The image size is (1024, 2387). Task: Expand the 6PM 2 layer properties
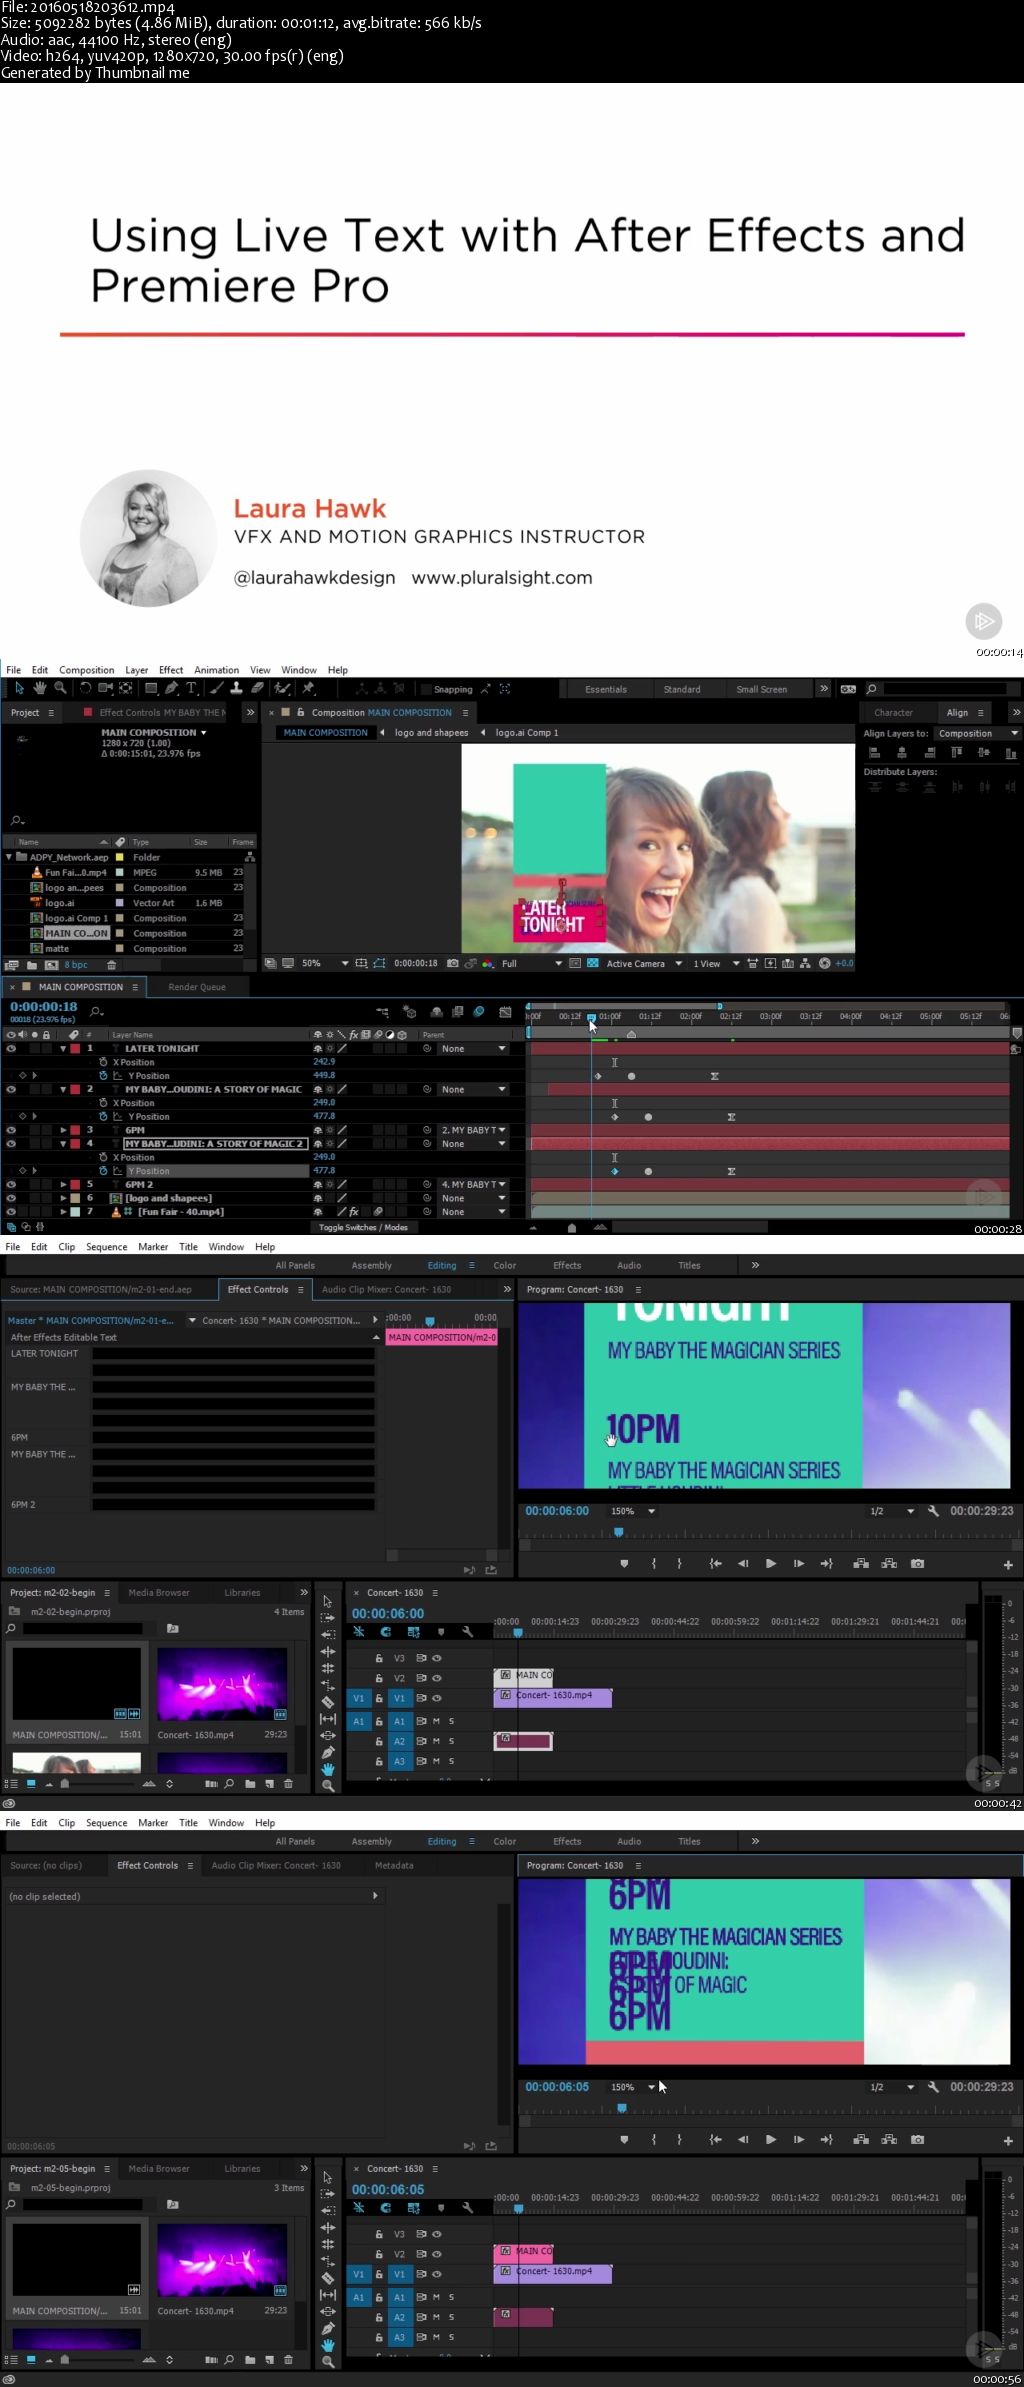[x=63, y=1184]
